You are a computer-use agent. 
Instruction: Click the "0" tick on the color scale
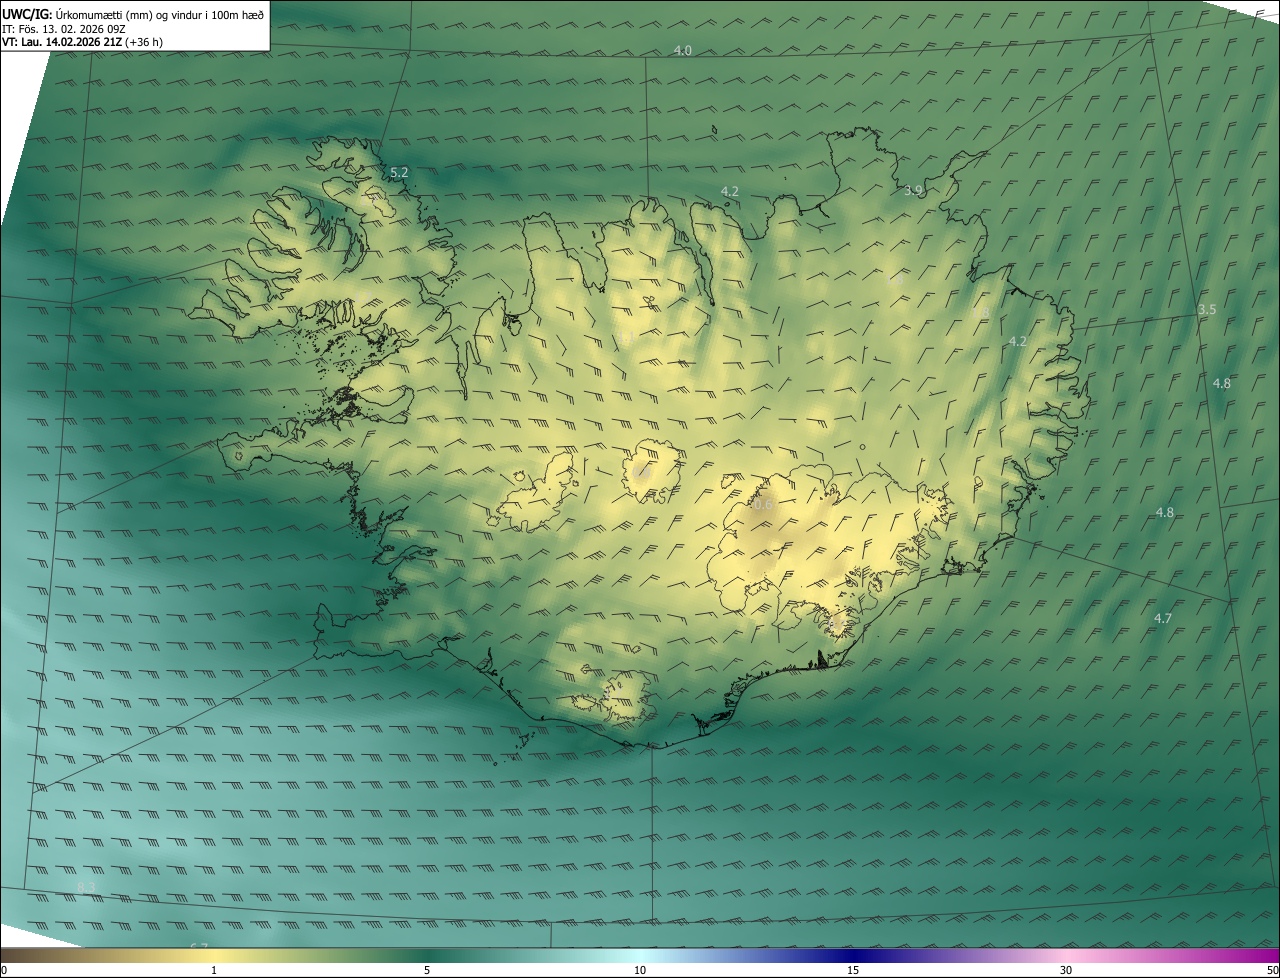pyautogui.click(x=3, y=970)
